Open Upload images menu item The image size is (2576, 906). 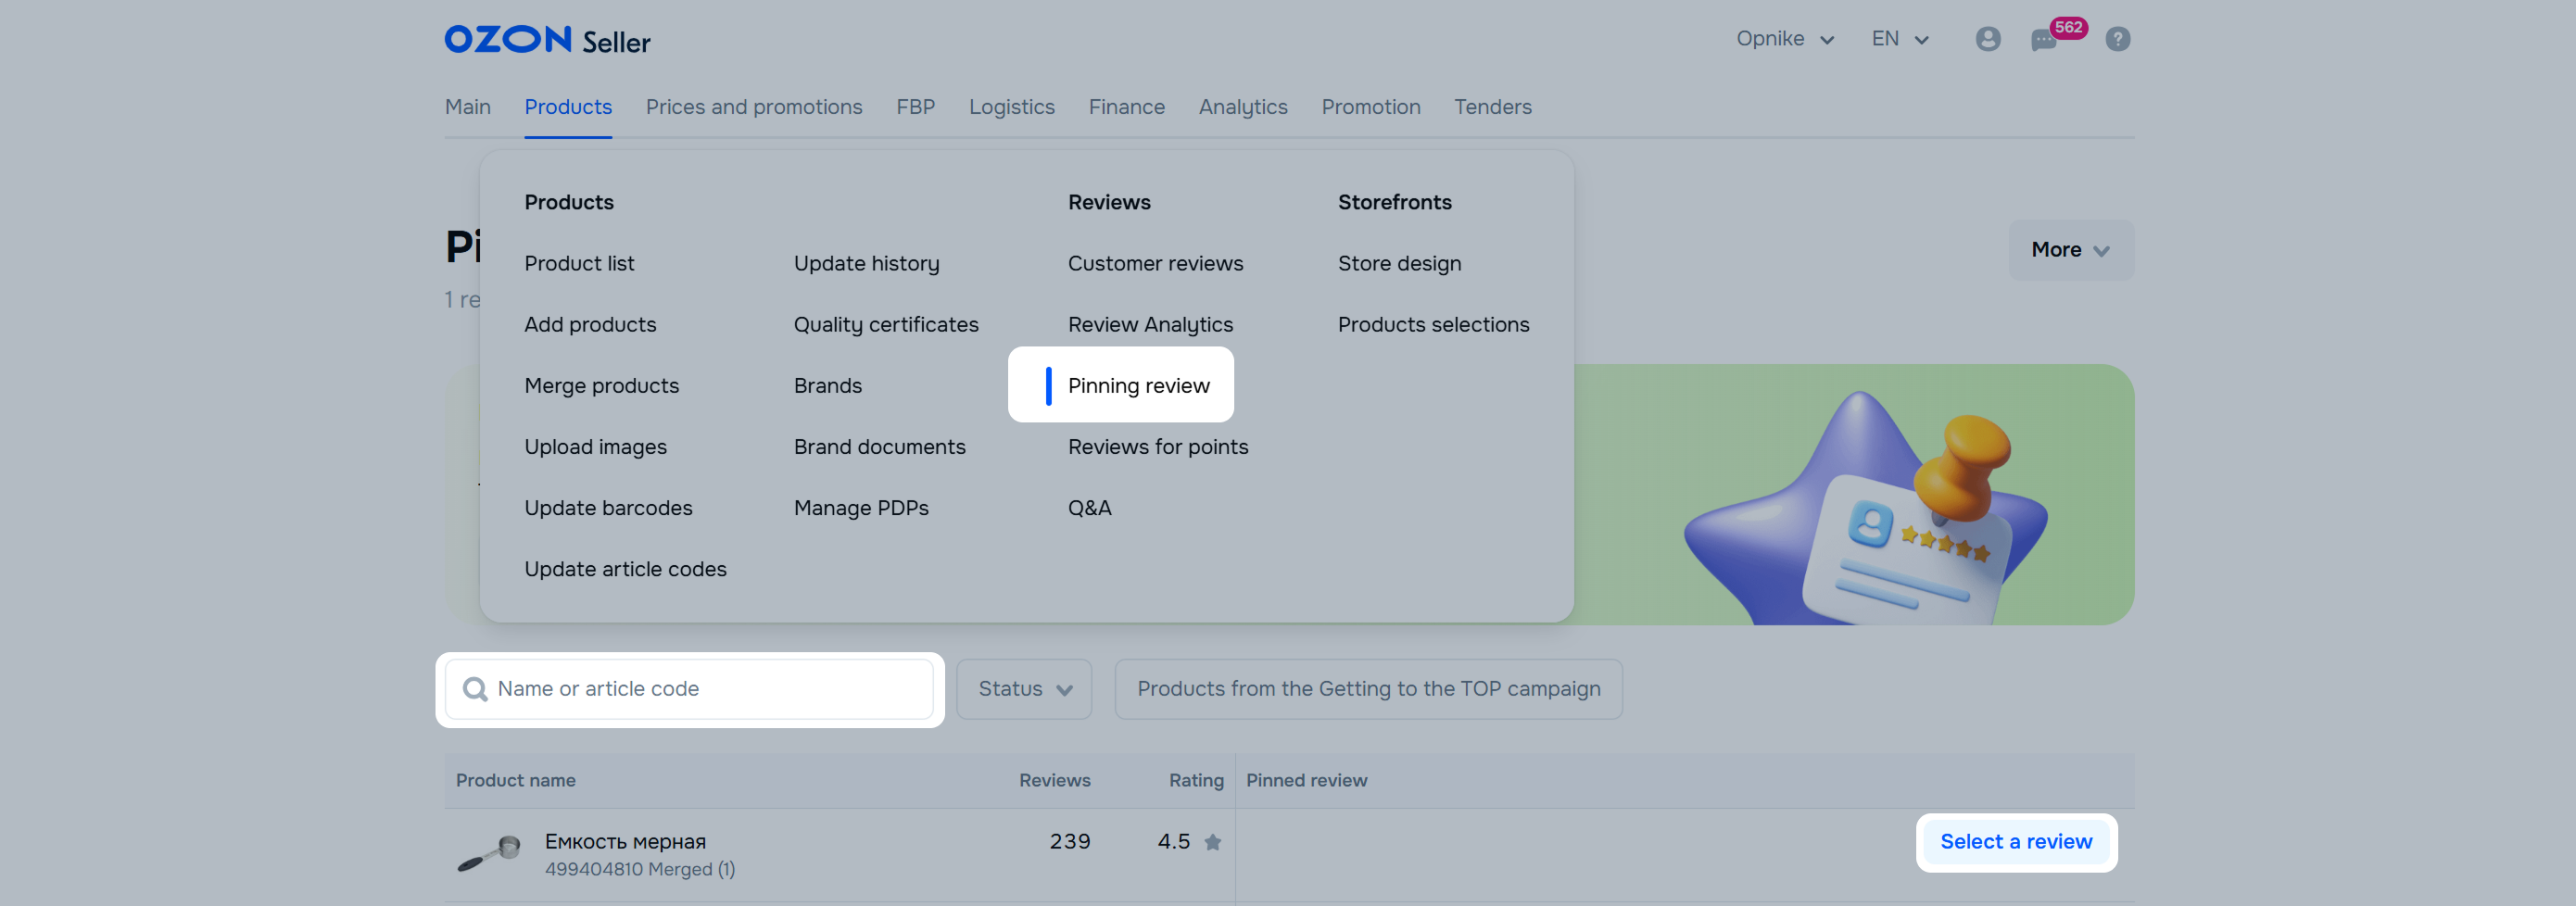click(595, 447)
